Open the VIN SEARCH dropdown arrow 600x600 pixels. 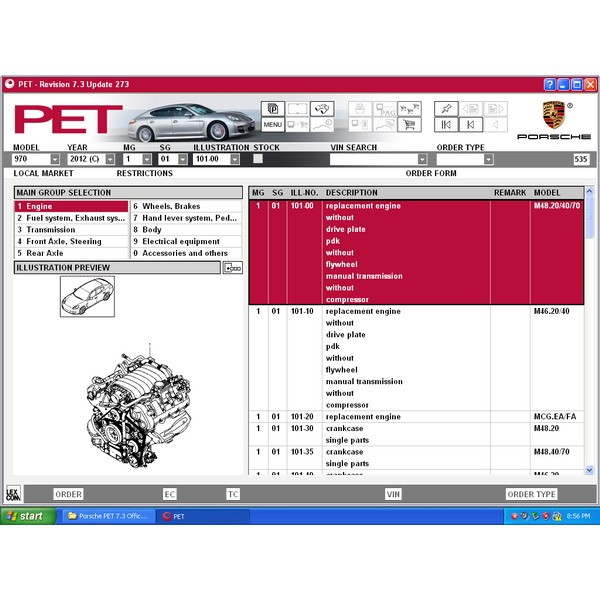[422, 159]
